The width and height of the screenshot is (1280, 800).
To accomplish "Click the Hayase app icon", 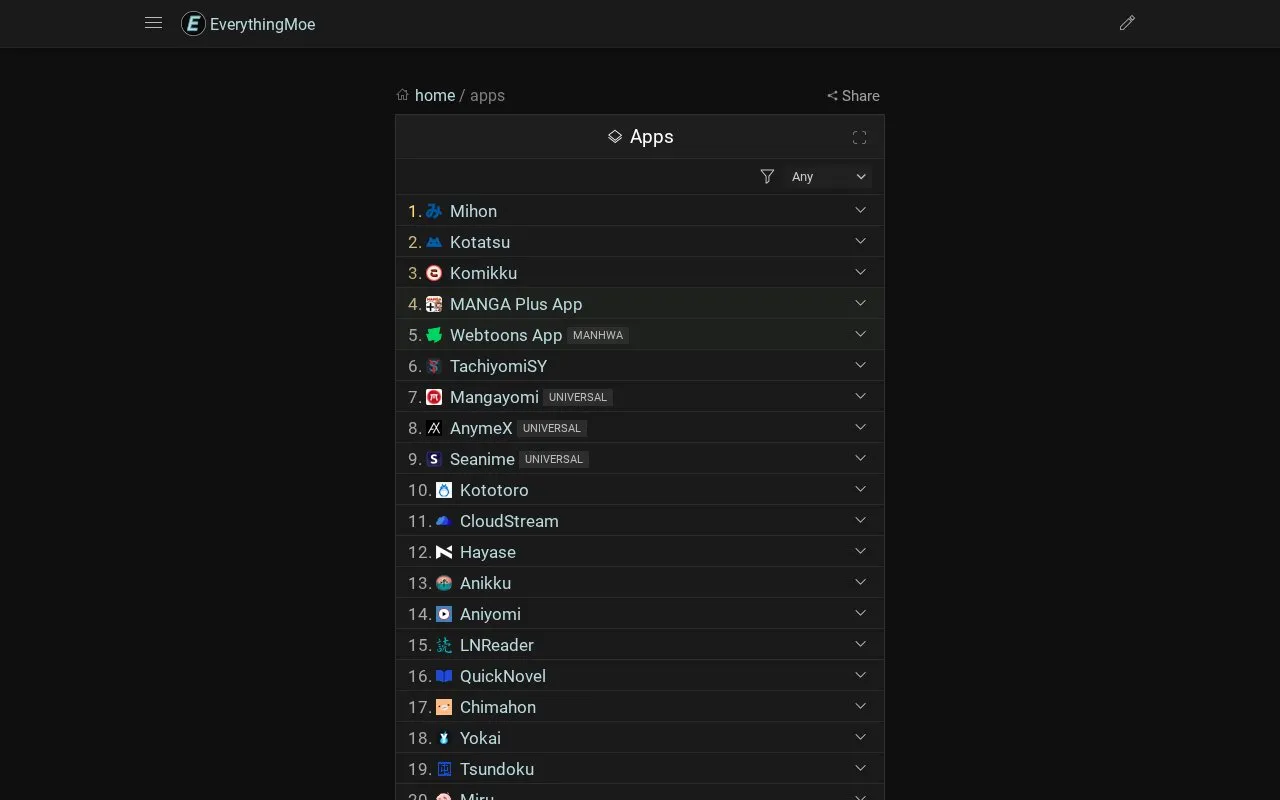I will pos(444,552).
